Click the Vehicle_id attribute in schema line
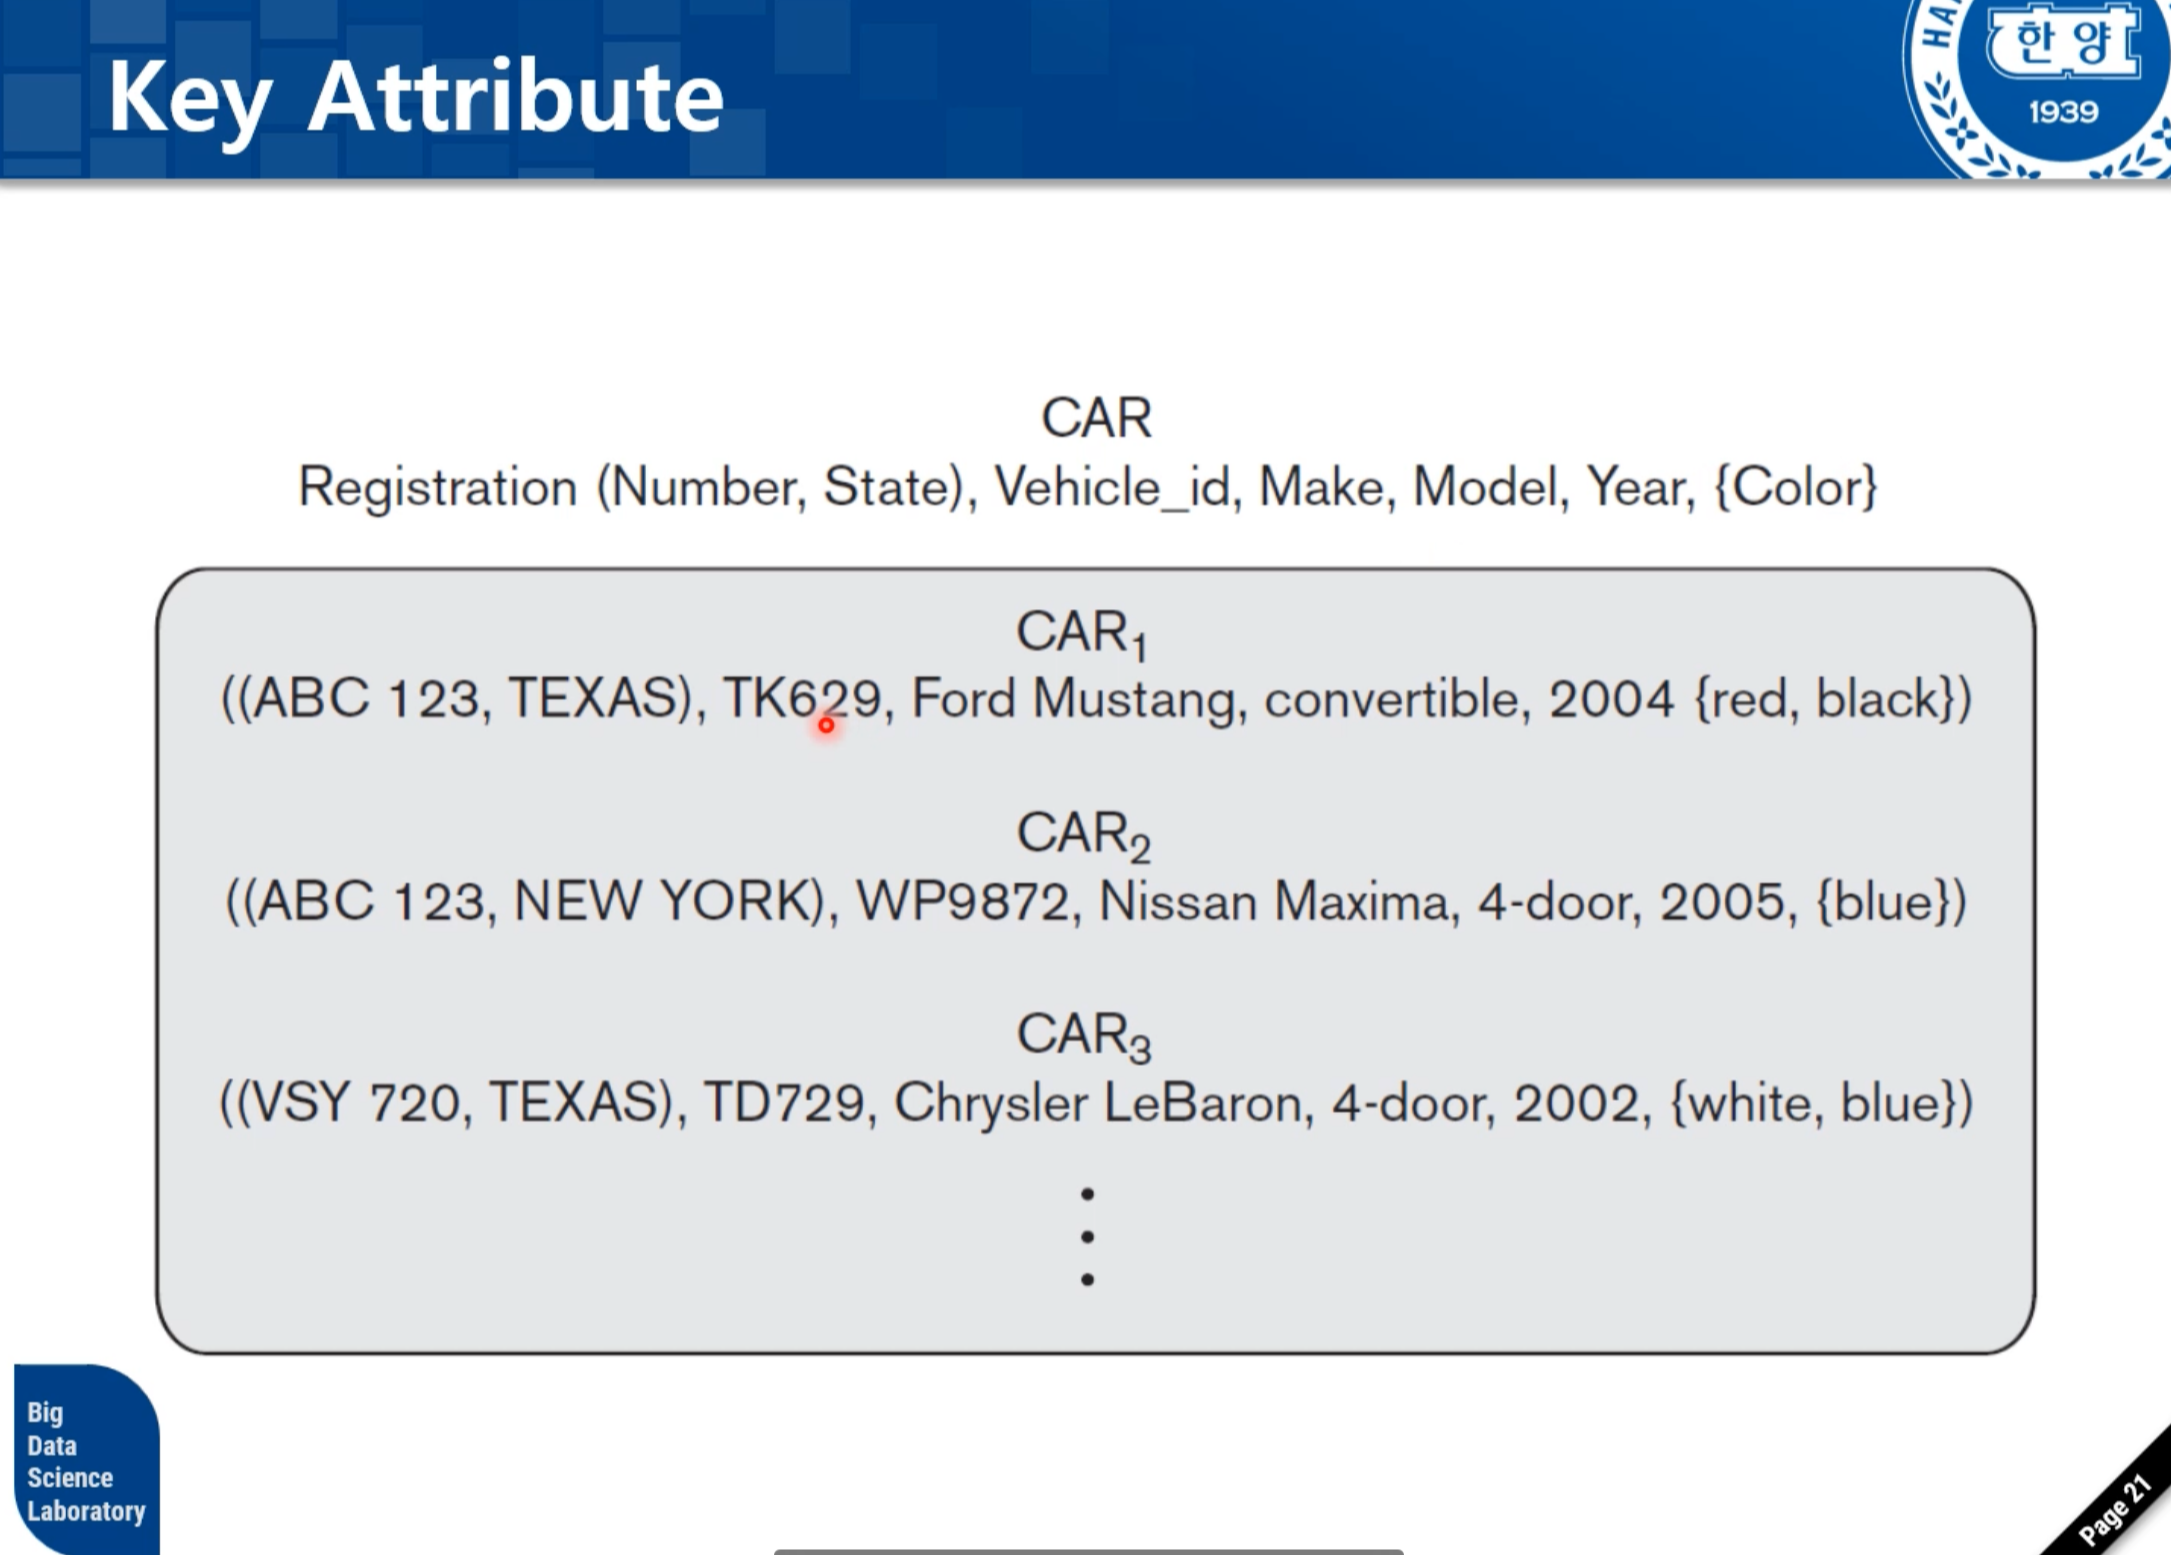 tap(1112, 488)
